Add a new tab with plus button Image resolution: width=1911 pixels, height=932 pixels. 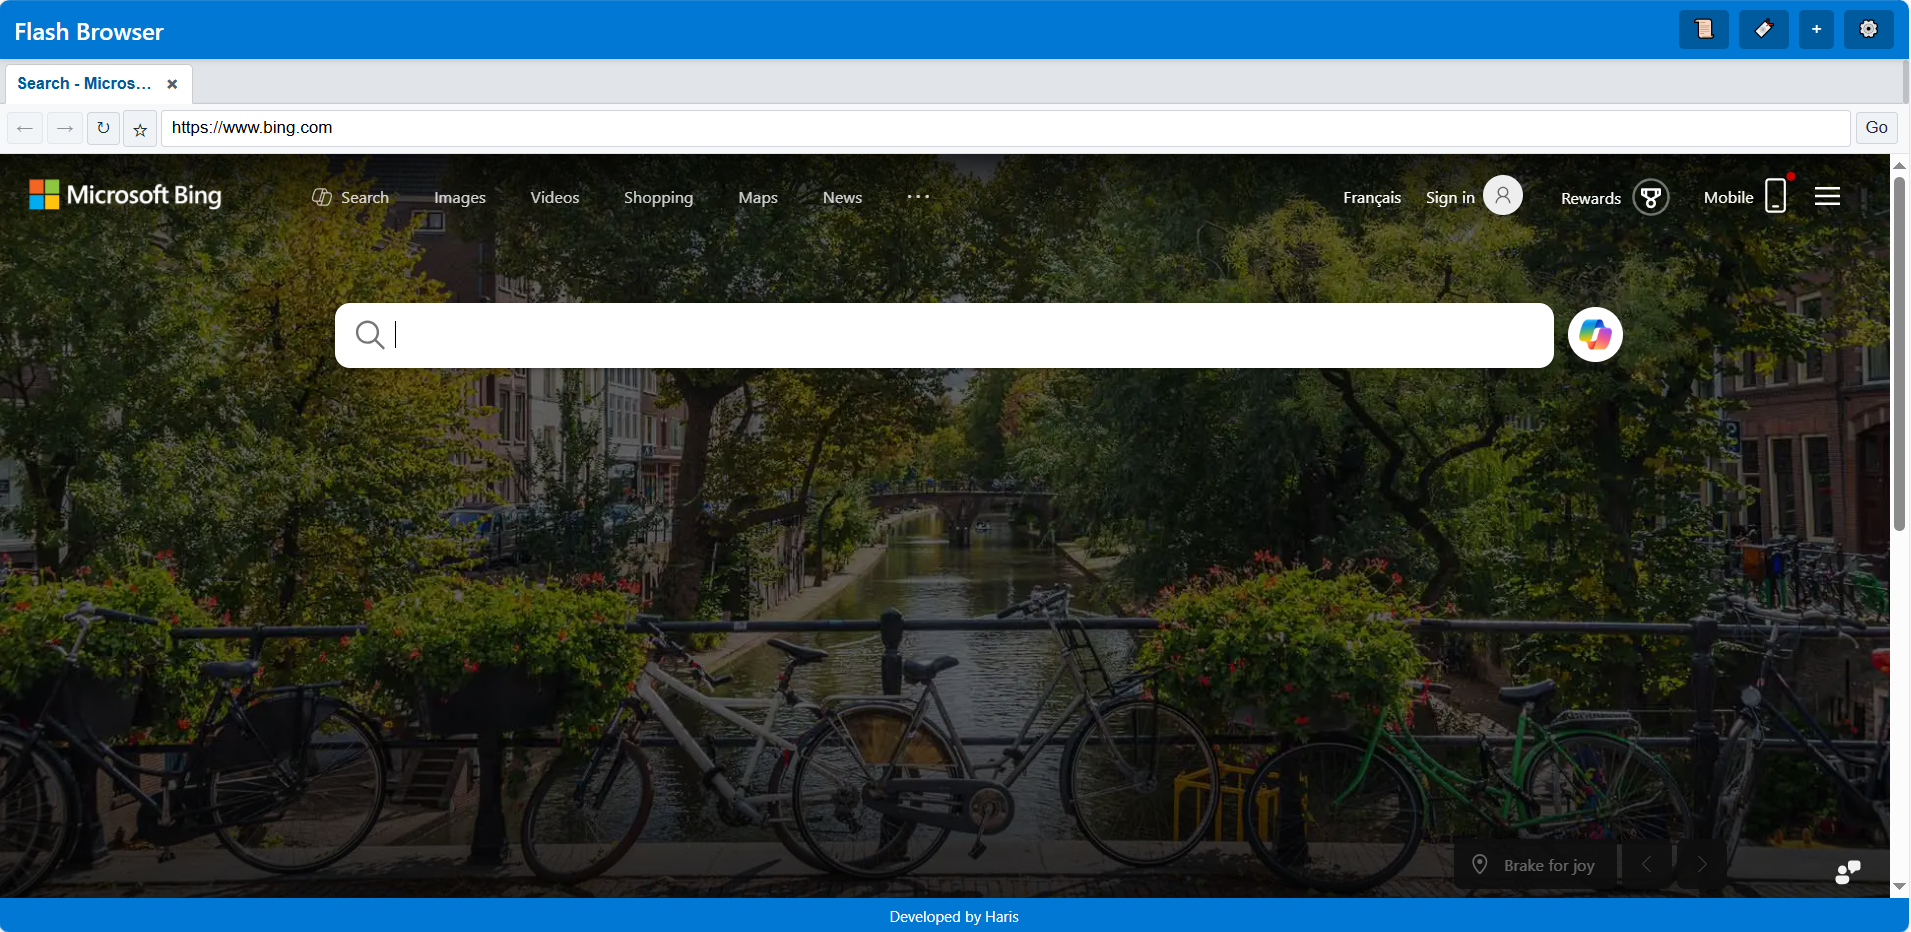click(1816, 29)
